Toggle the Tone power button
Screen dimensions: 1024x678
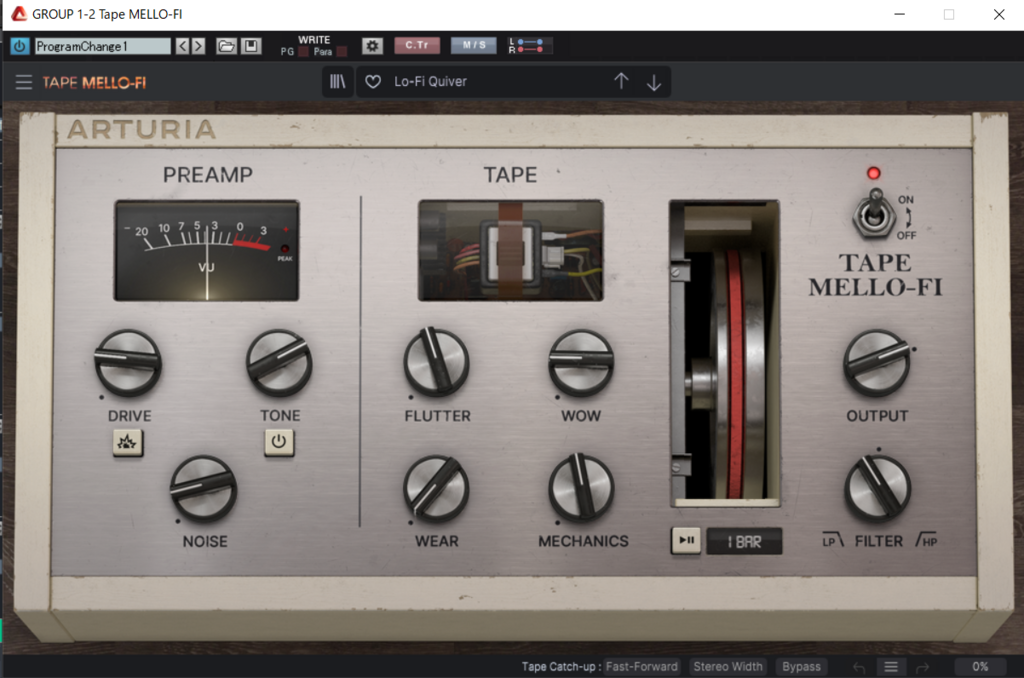(279, 442)
